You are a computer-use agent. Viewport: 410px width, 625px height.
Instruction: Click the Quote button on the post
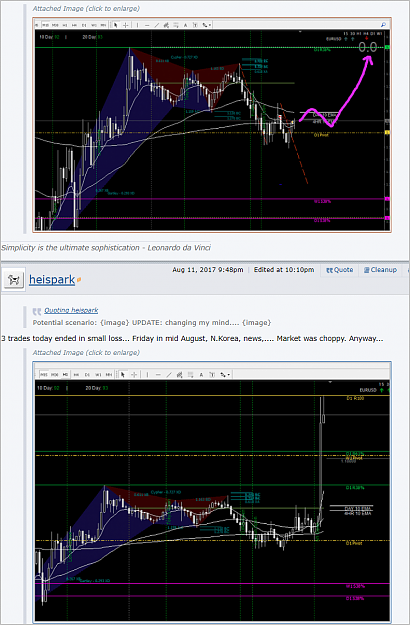point(340,270)
